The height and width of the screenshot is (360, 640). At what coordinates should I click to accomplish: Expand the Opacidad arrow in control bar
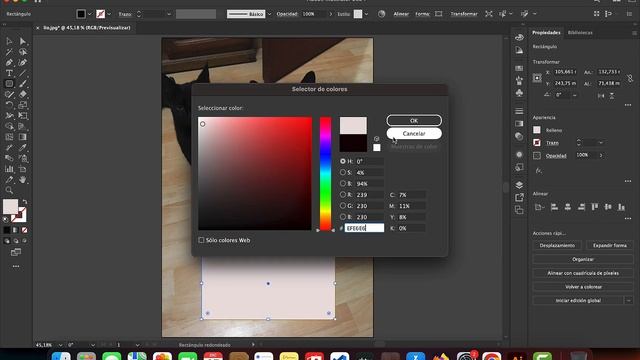331,14
